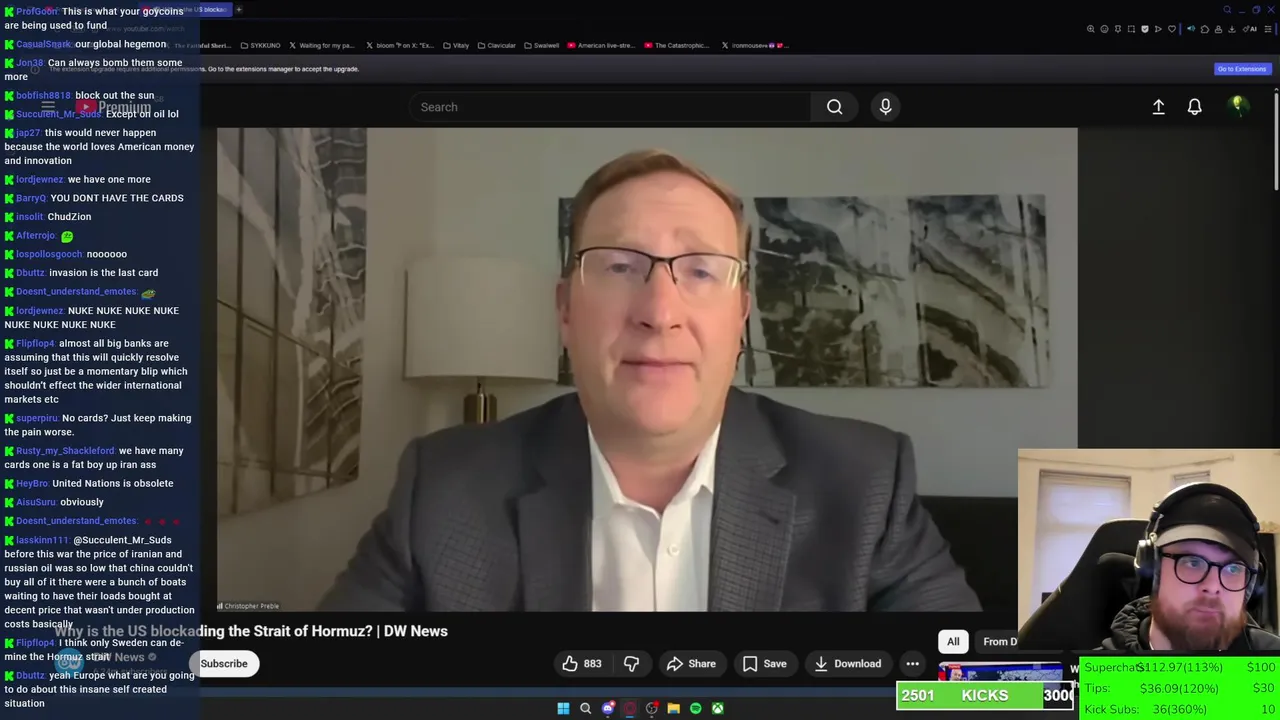This screenshot has height=720, width=1280.
Task: Save the video to a playlist
Action: pos(765,664)
